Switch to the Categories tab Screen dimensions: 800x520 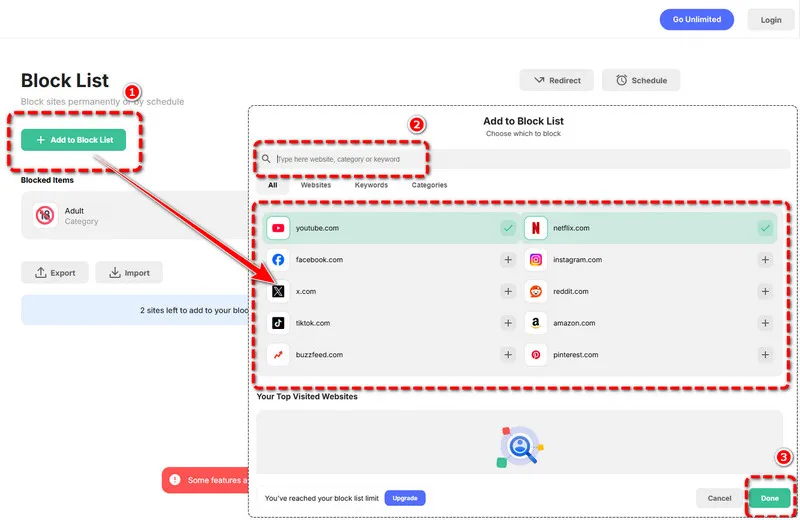point(429,185)
